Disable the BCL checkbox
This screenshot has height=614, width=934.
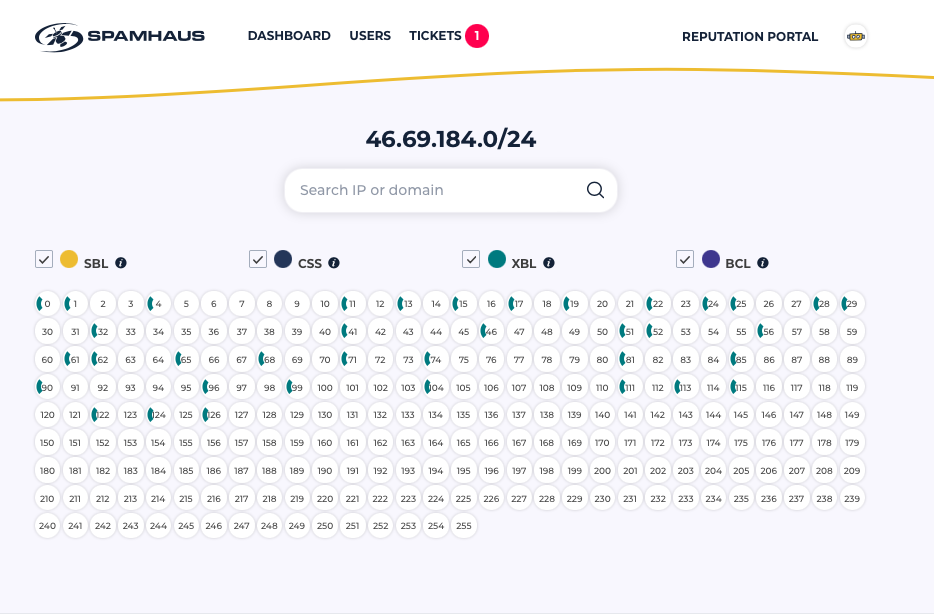tap(686, 259)
